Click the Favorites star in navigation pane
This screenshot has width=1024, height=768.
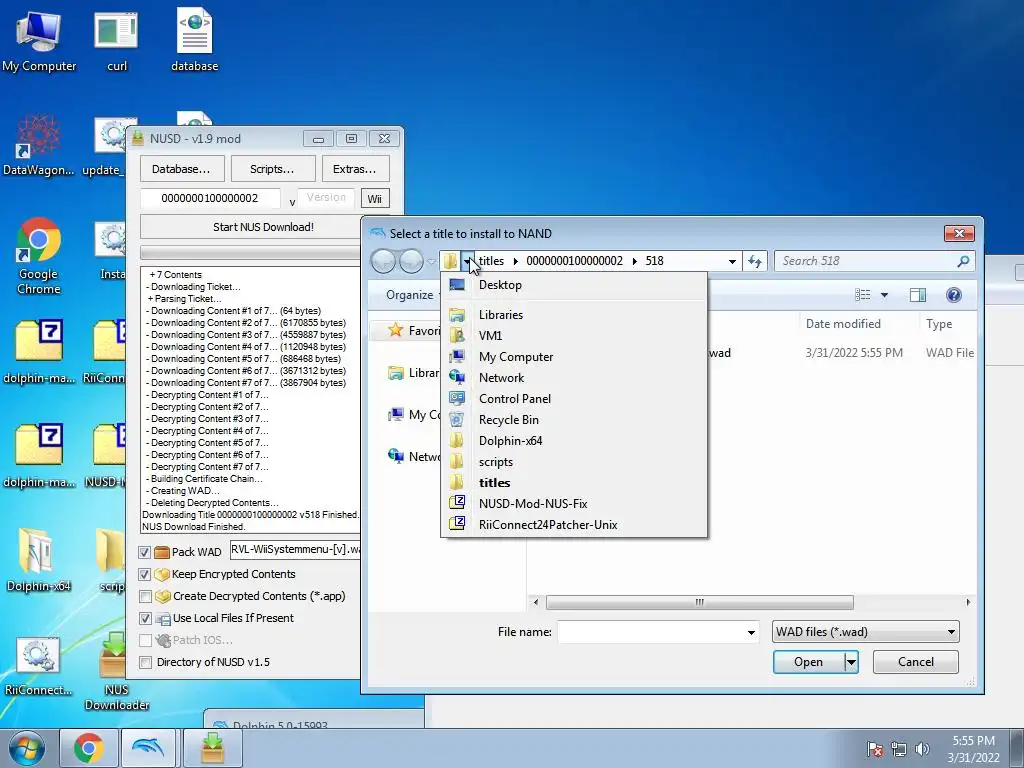(x=395, y=330)
